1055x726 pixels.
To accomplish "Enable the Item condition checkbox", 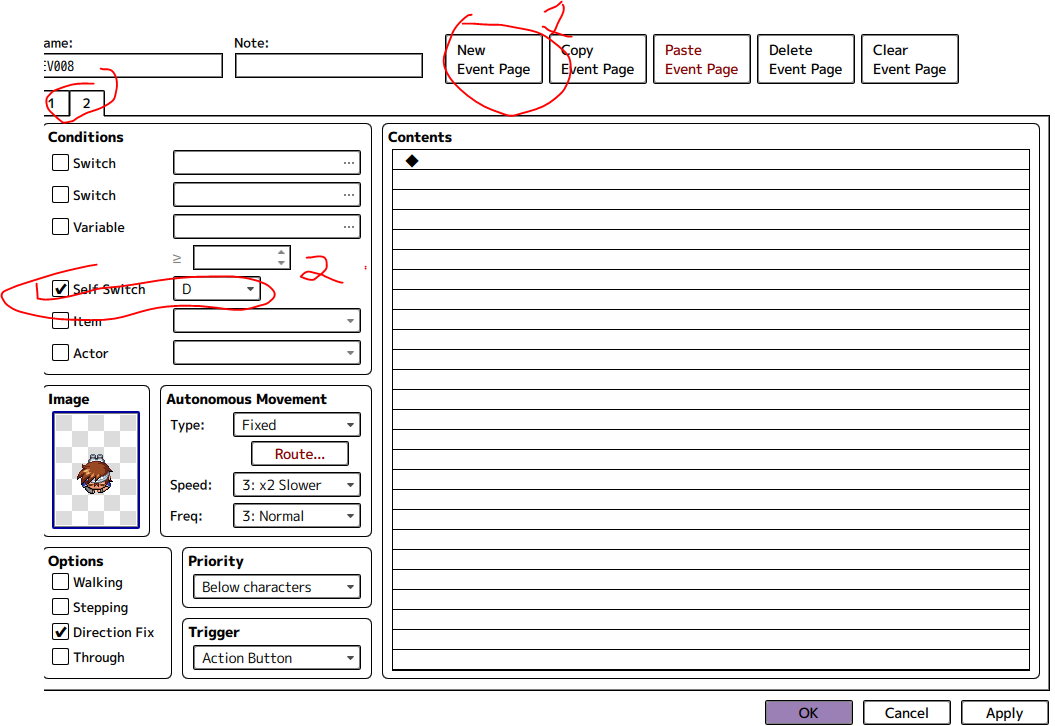I will [60, 320].
